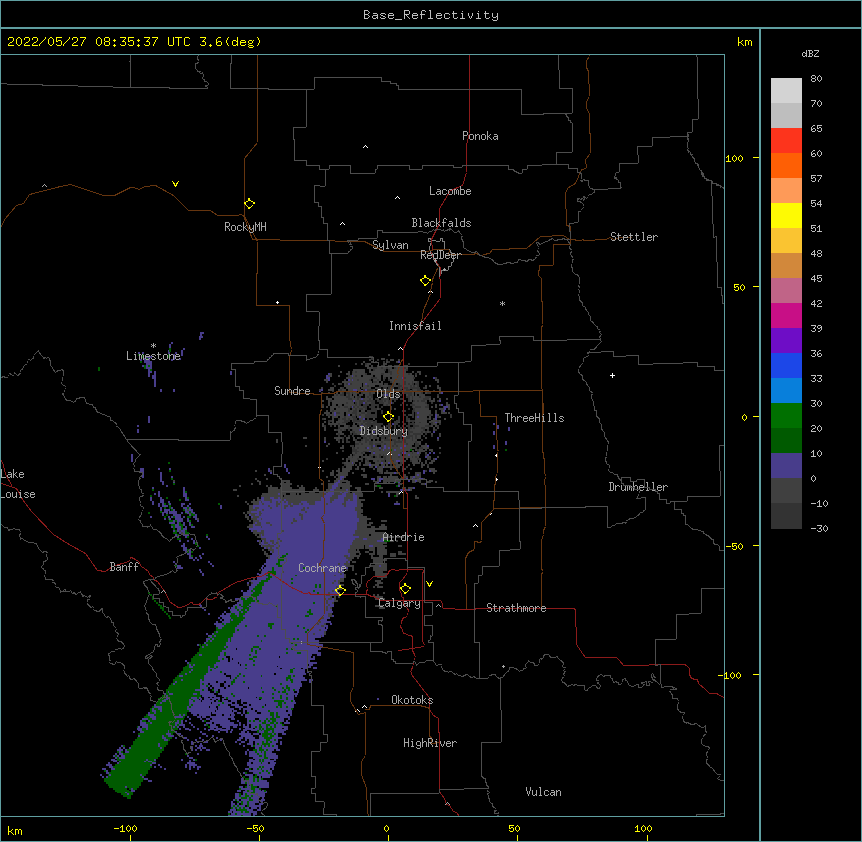Click the RedDeer label
The image size is (862, 842).
coord(440,255)
